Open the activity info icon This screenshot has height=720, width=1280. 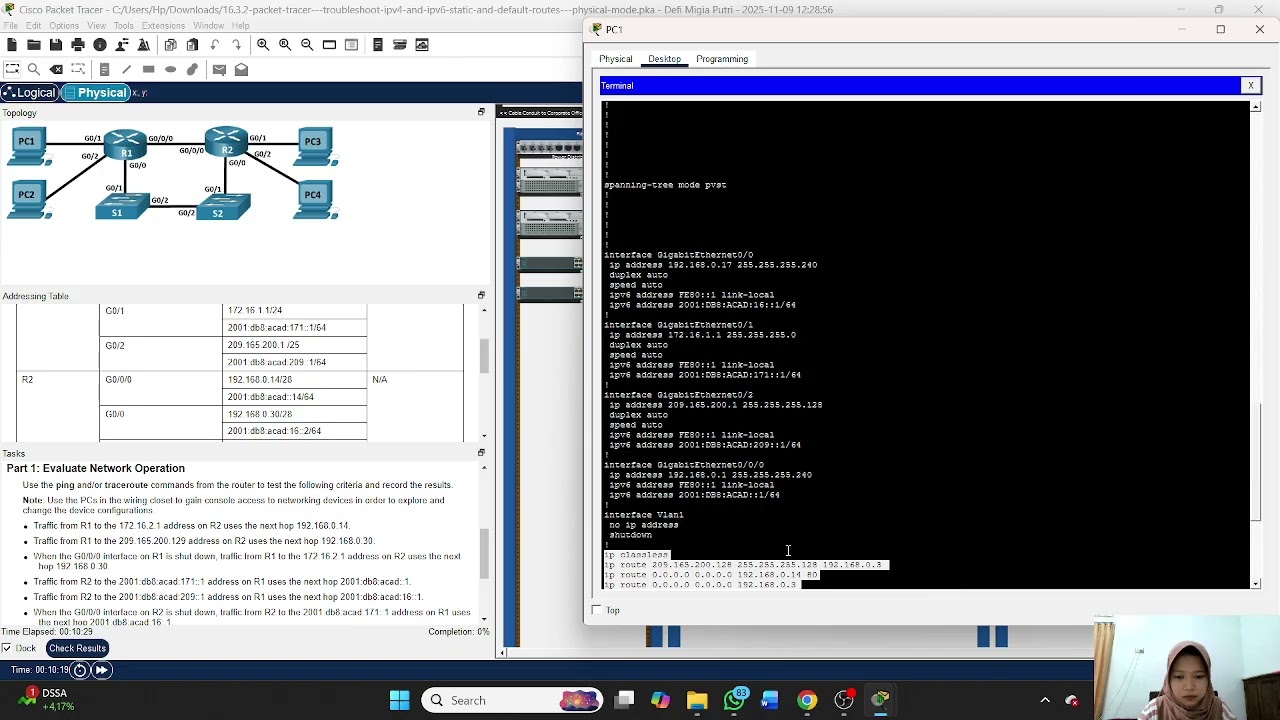point(100,45)
